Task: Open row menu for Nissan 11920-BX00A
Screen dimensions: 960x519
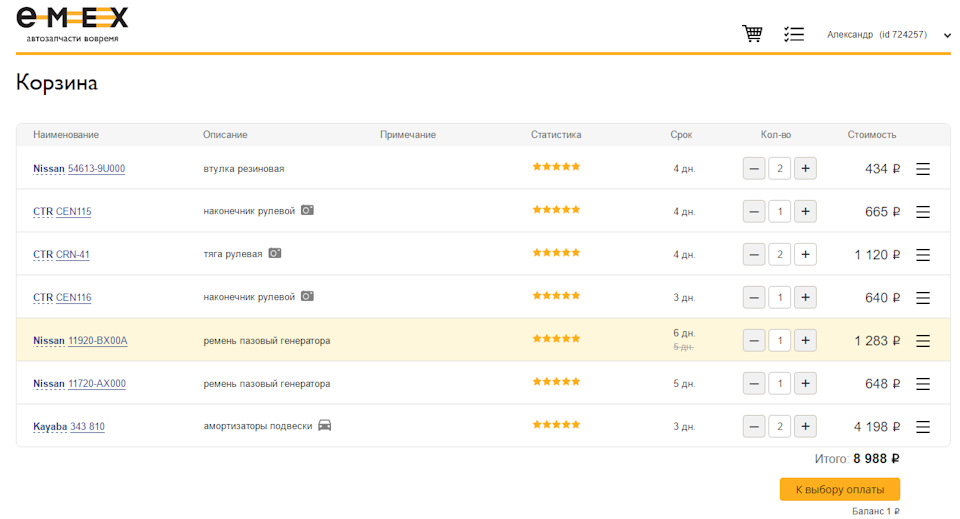Action: click(x=923, y=341)
